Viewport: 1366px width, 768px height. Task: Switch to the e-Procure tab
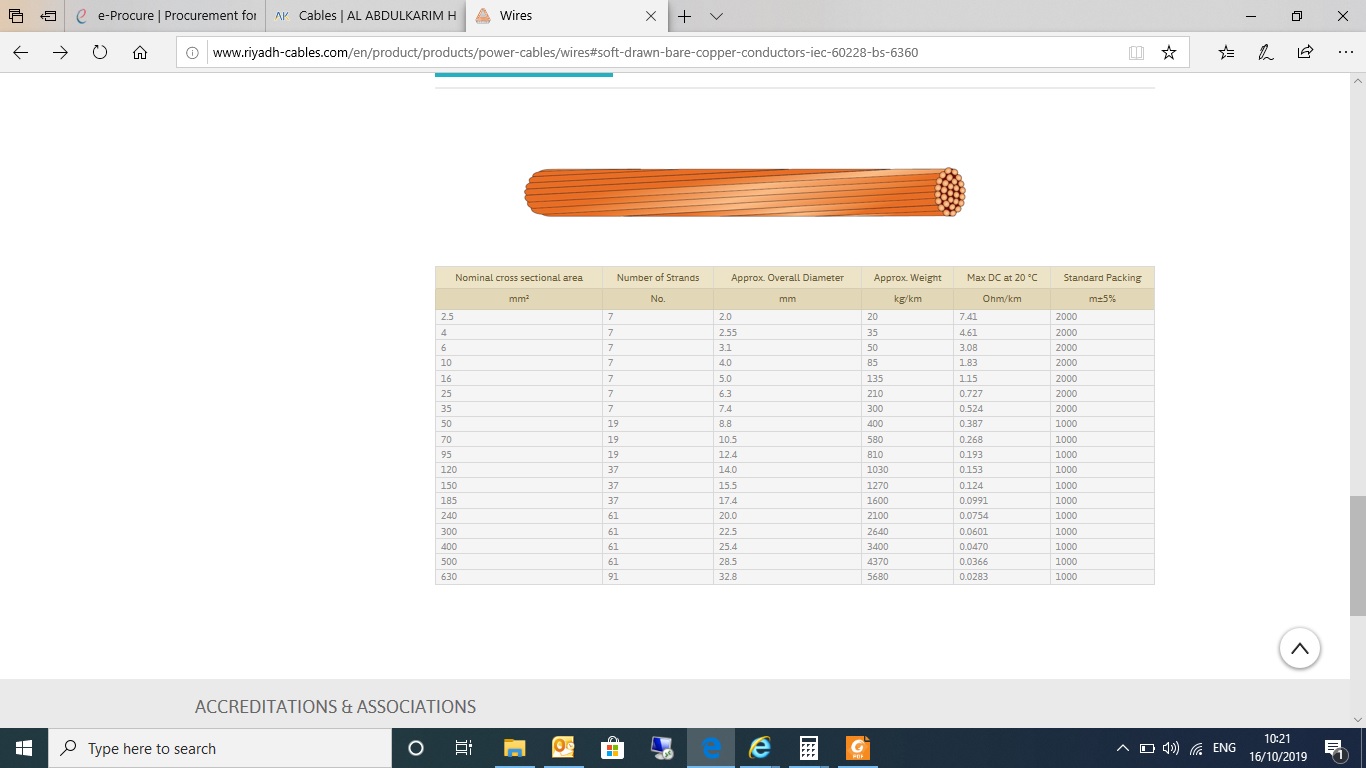click(x=167, y=16)
